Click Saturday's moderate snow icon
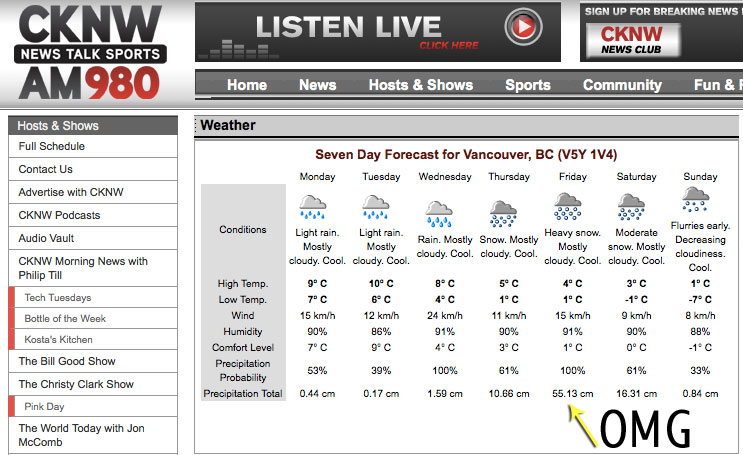Screen dimensions: 743x455 pos(632,208)
